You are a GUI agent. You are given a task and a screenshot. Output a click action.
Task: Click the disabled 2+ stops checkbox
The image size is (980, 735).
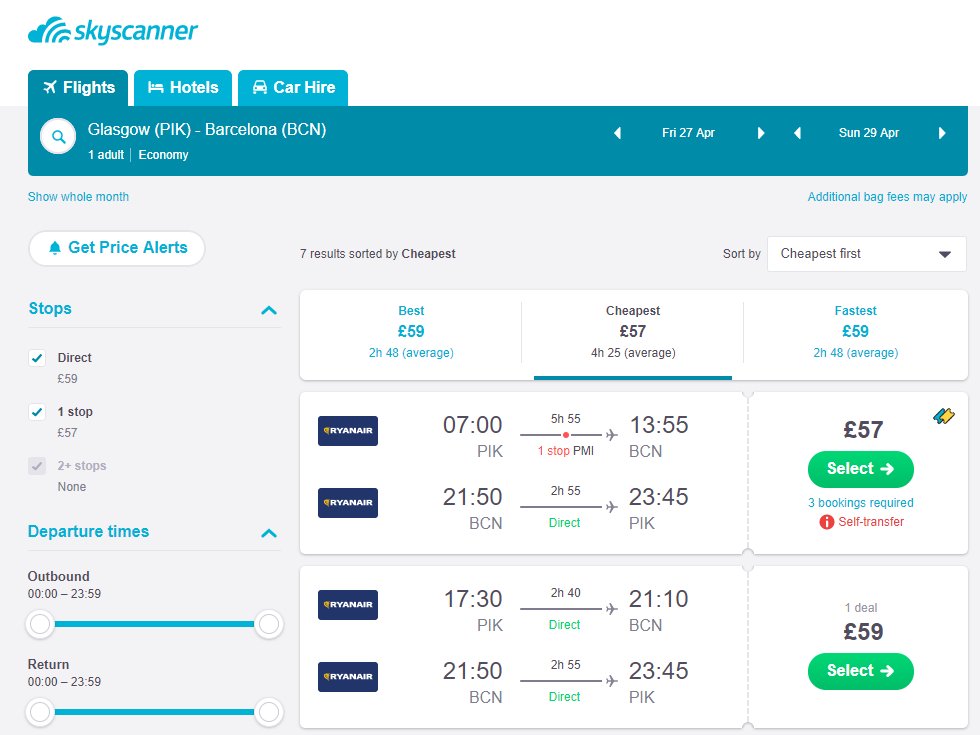[36, 465]
